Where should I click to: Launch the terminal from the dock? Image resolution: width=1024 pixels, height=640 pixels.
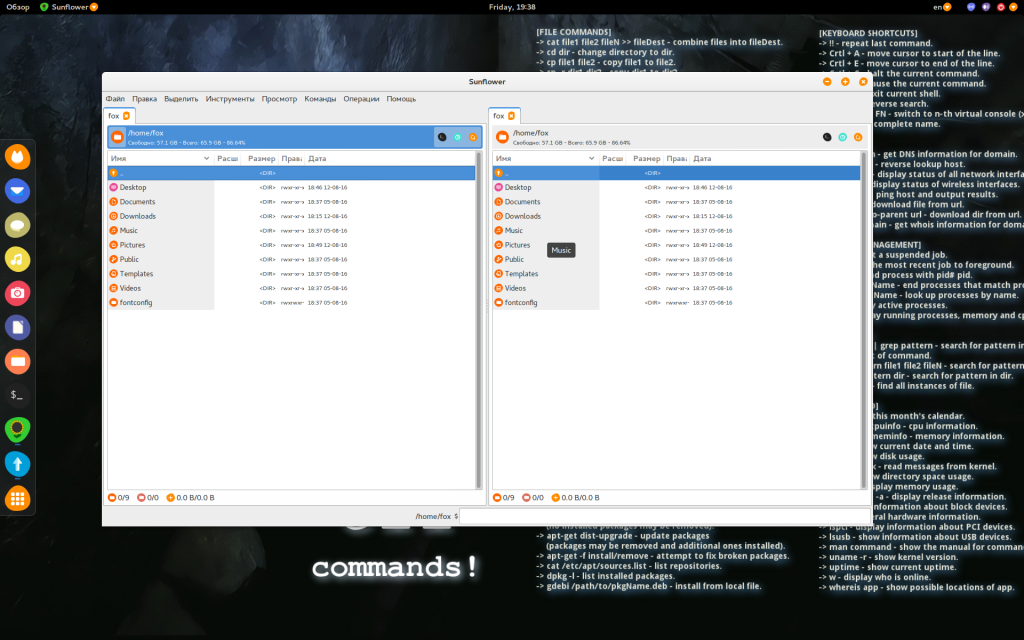(x=18, y=395)
